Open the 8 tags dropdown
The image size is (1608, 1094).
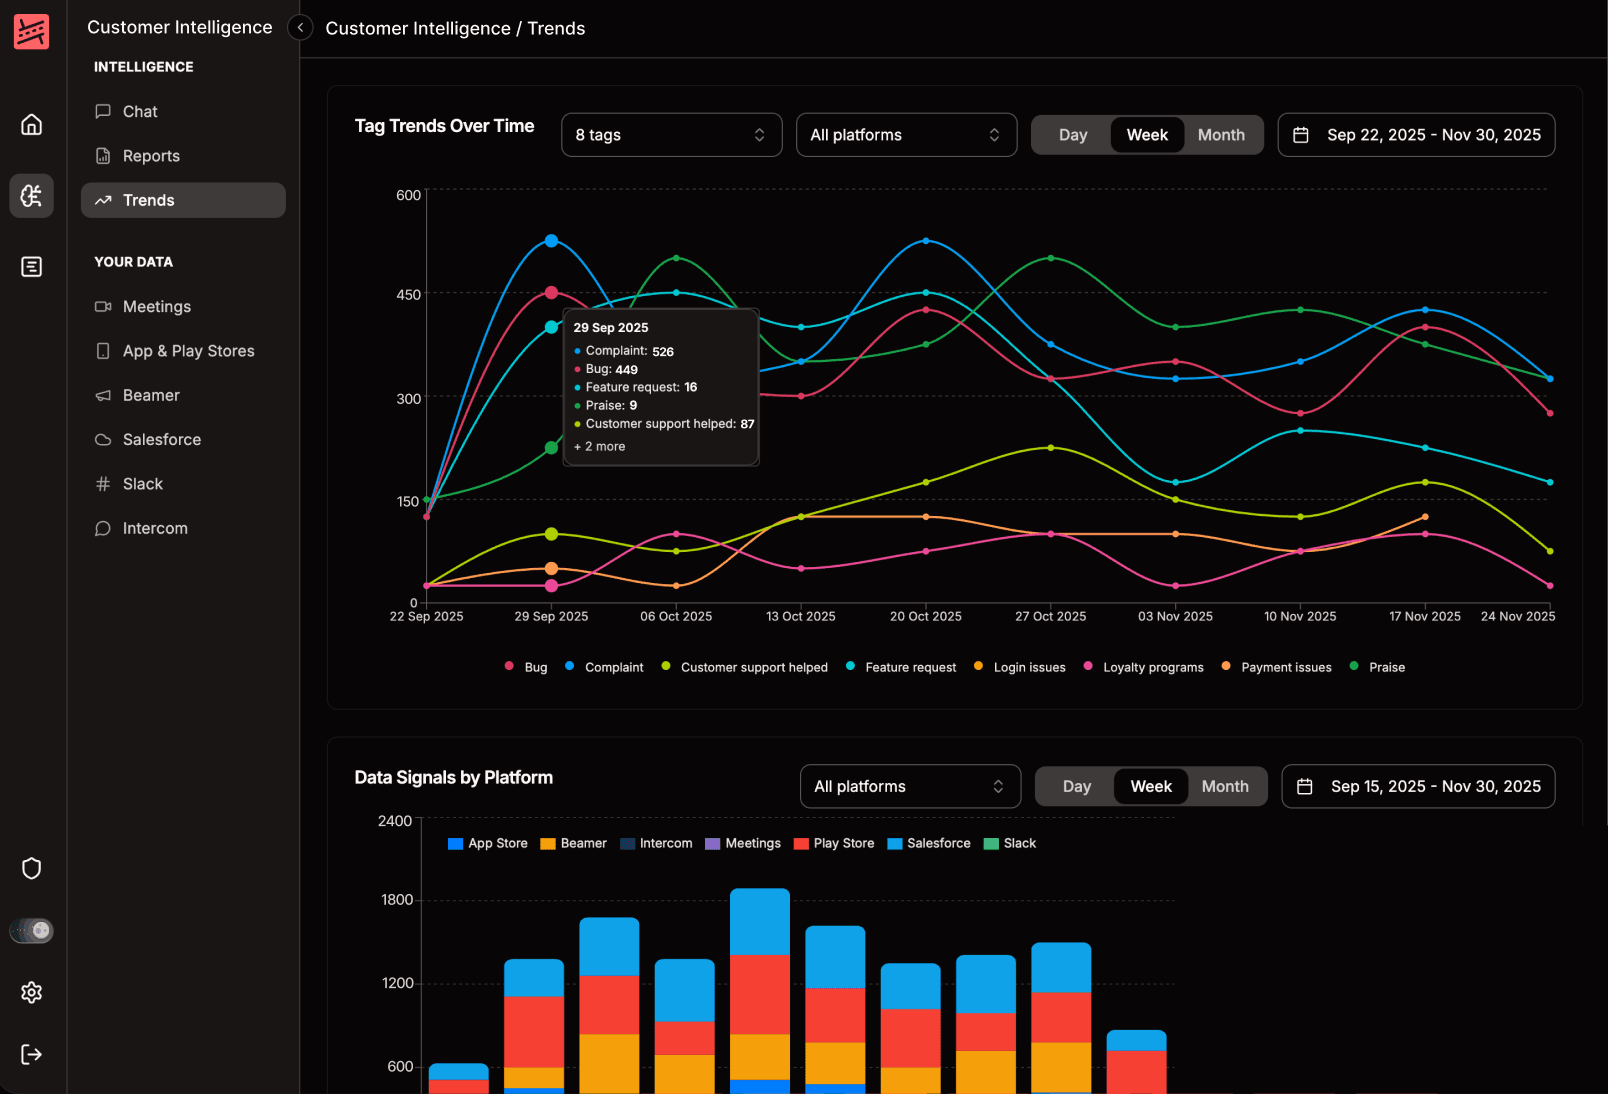point(671,134)
